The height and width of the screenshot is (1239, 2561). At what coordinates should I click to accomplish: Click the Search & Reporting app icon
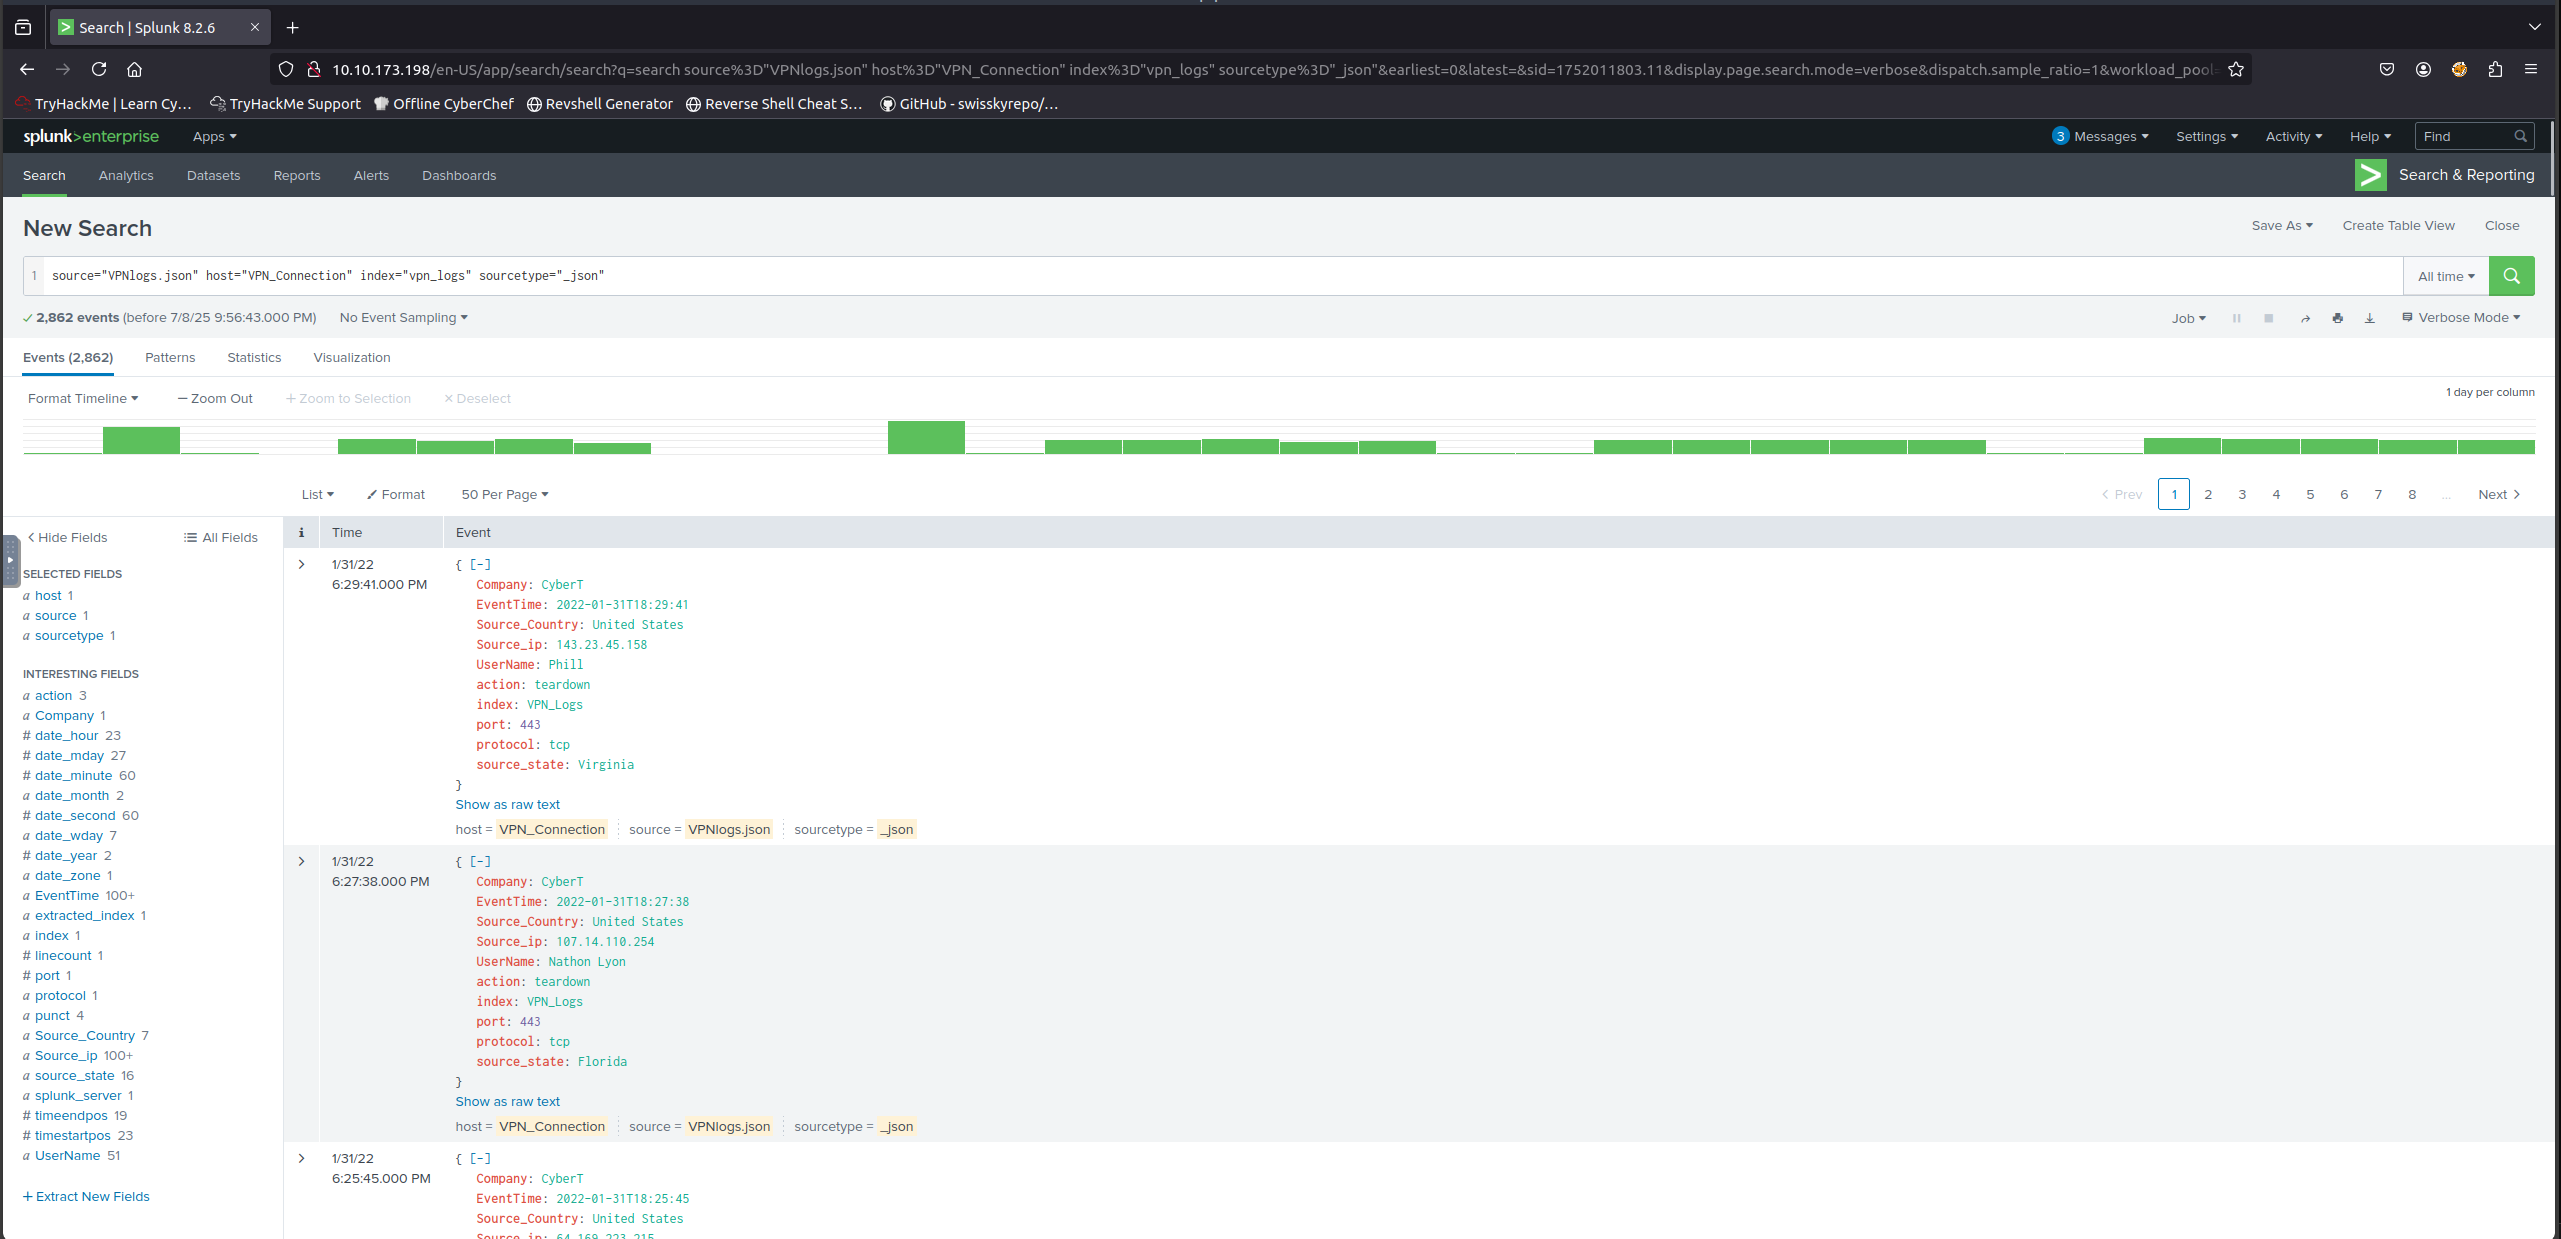pos(2371,175)
